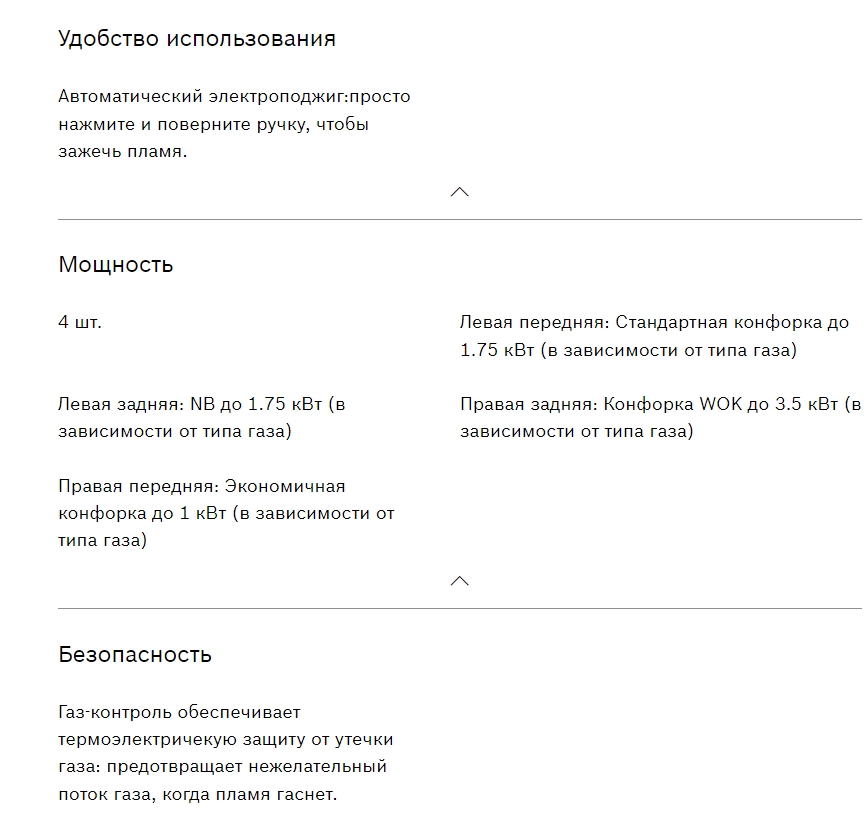Click the divider line above Мощность

tap(460, 219)
